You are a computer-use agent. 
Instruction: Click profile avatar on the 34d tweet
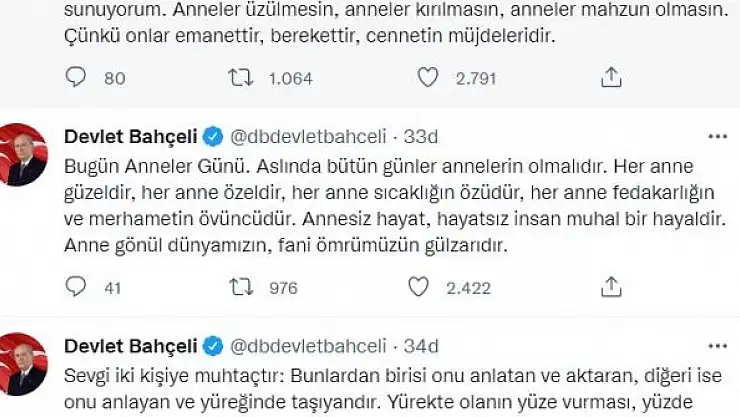(x=24, y=366)
